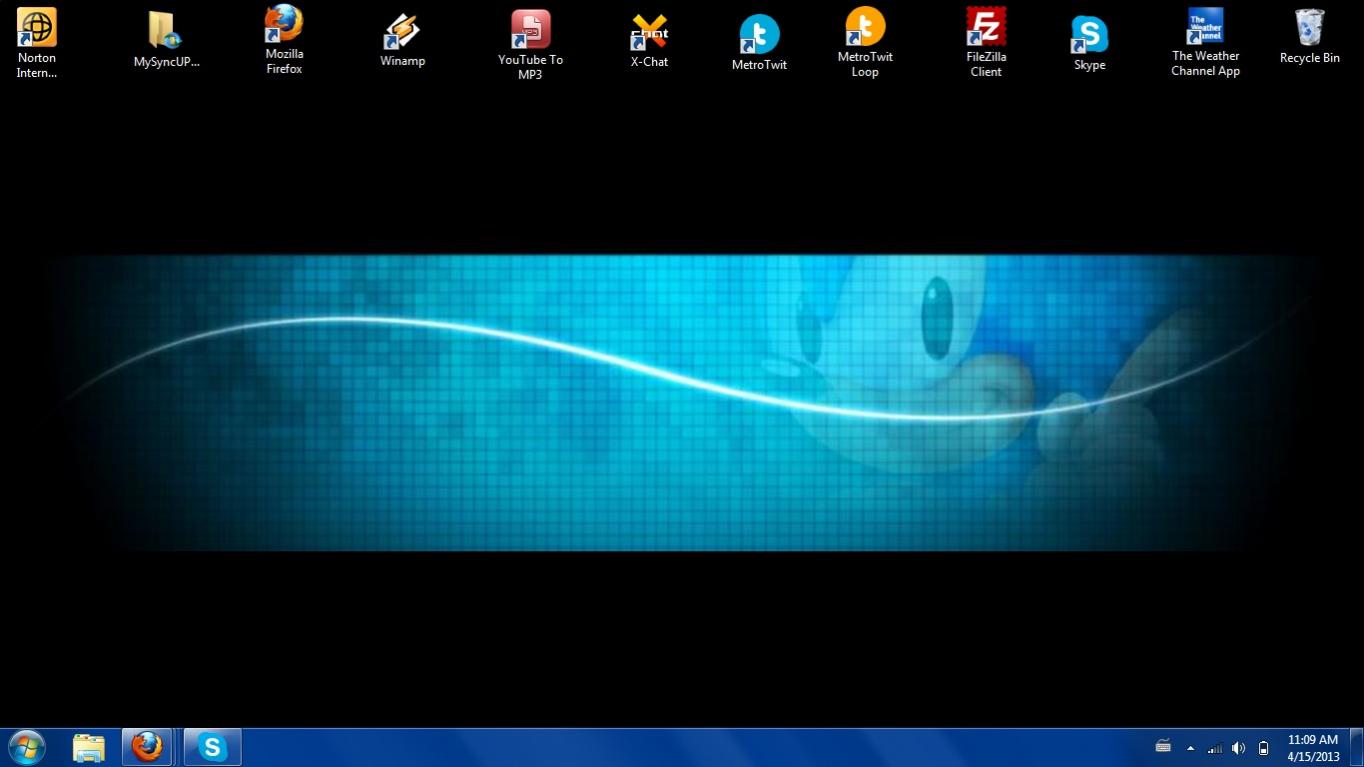Show hidden system tray icons
Image resolution: width=1364 pixels, height=767 pixels.
tap(1190, 748)
